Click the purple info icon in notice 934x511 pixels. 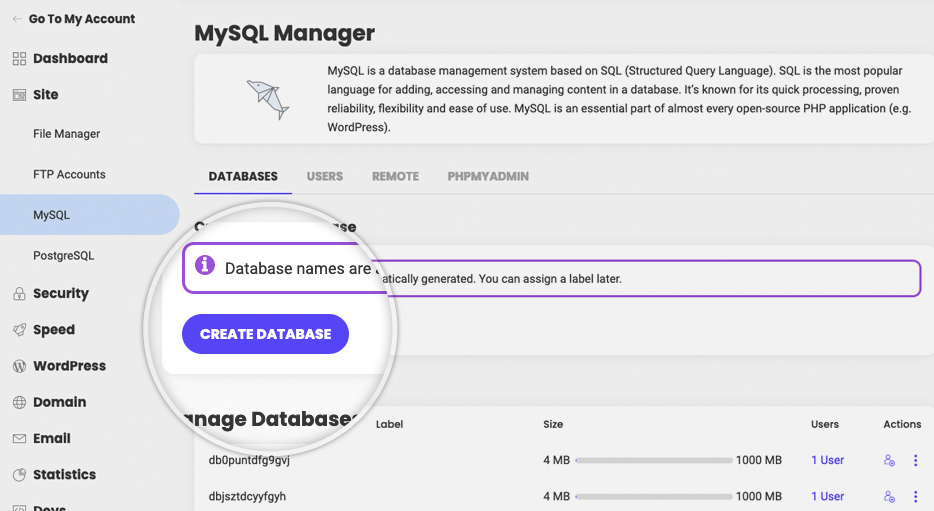204,264
